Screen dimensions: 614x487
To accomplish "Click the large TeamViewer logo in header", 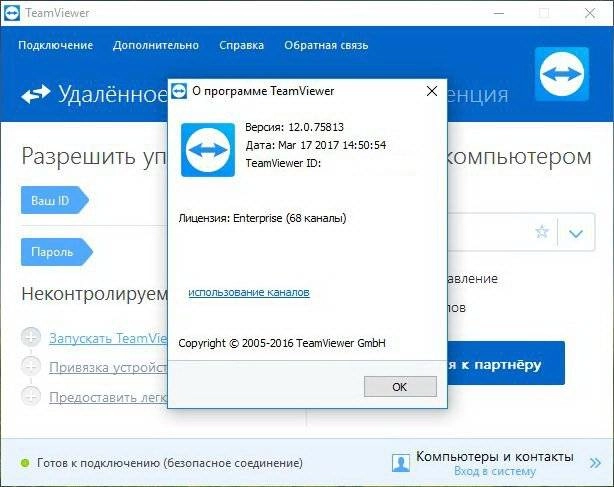I will pos(562,74).
